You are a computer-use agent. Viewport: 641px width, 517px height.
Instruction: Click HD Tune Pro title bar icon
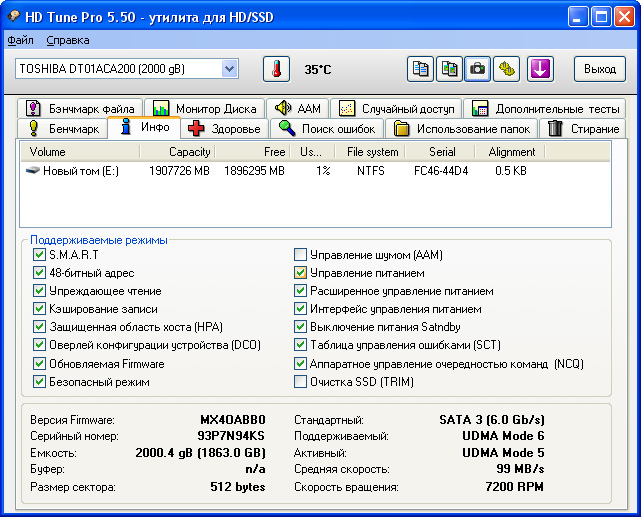pyautogui.click(x=13, y=16)
